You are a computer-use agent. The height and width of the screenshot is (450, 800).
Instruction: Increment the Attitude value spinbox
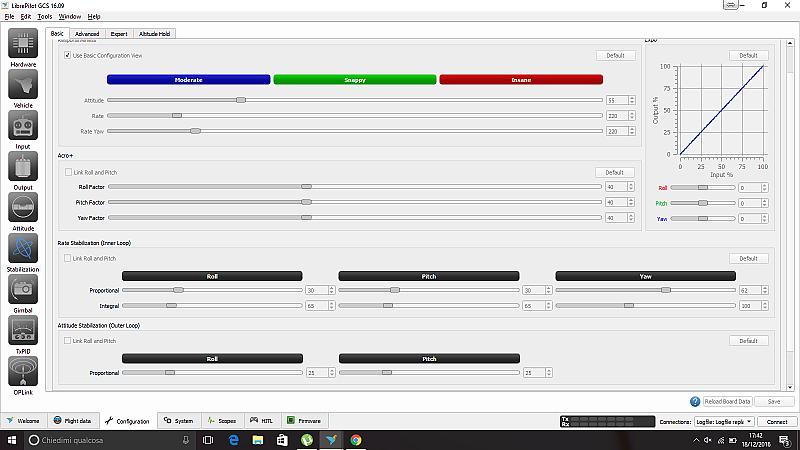pyautogui.click(x=631, y=98)
